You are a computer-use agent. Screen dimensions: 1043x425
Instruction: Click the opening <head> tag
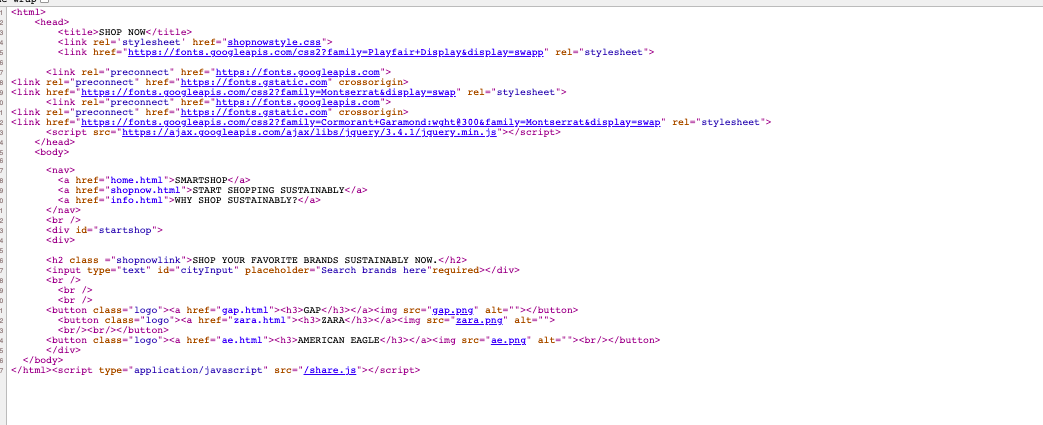[52, 22]
